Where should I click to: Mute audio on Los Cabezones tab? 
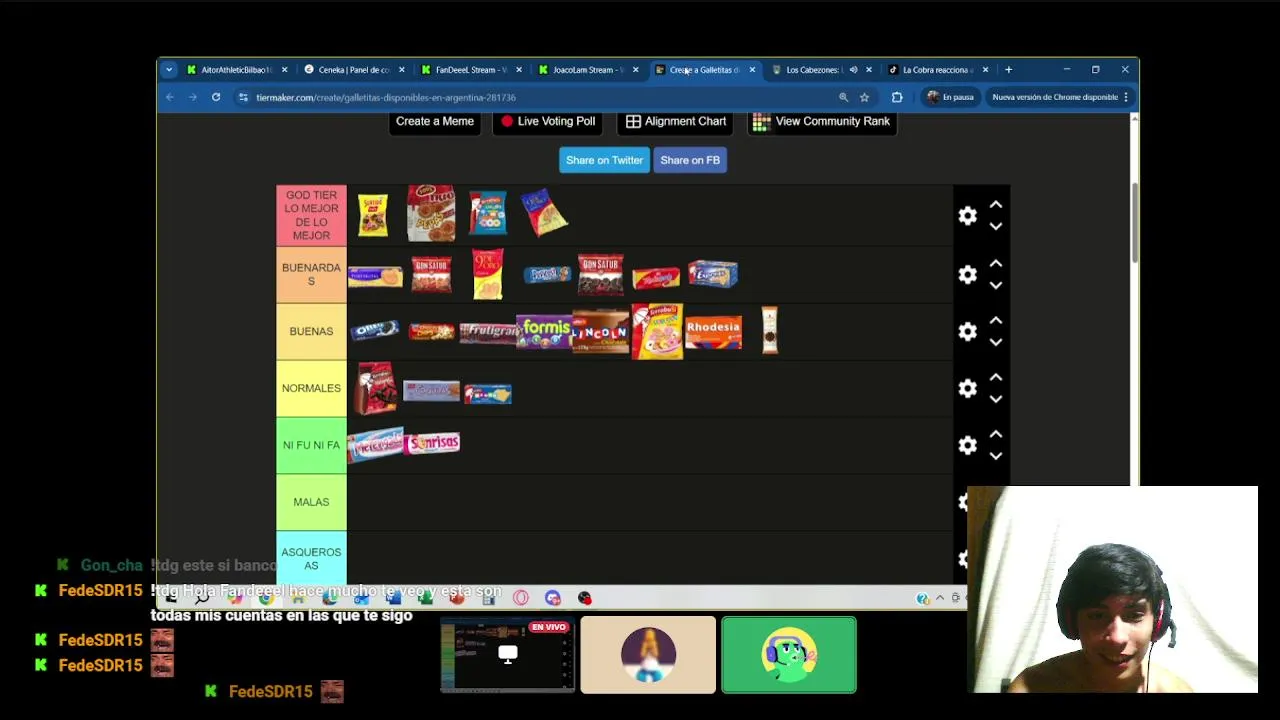(853, 70)
